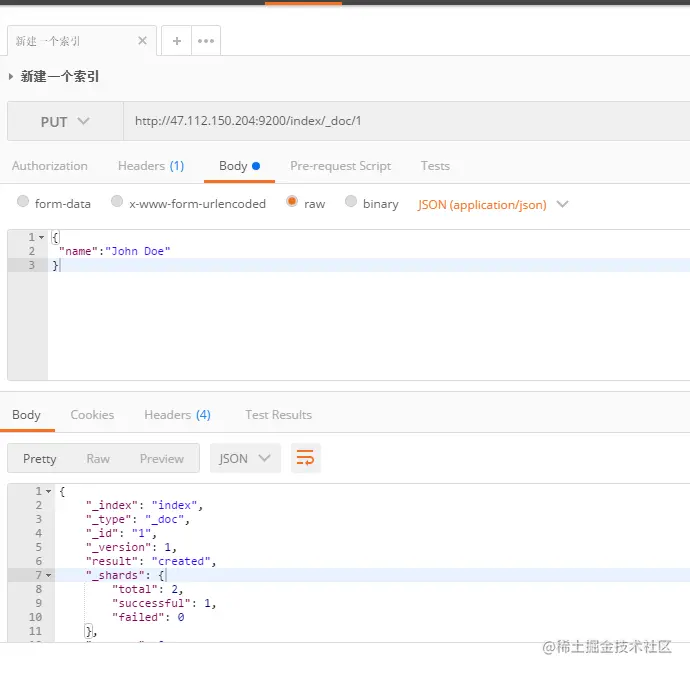Switch to the Preview response view
The width and height of the screenshot is (690, 673).
(x=161, y=459)
